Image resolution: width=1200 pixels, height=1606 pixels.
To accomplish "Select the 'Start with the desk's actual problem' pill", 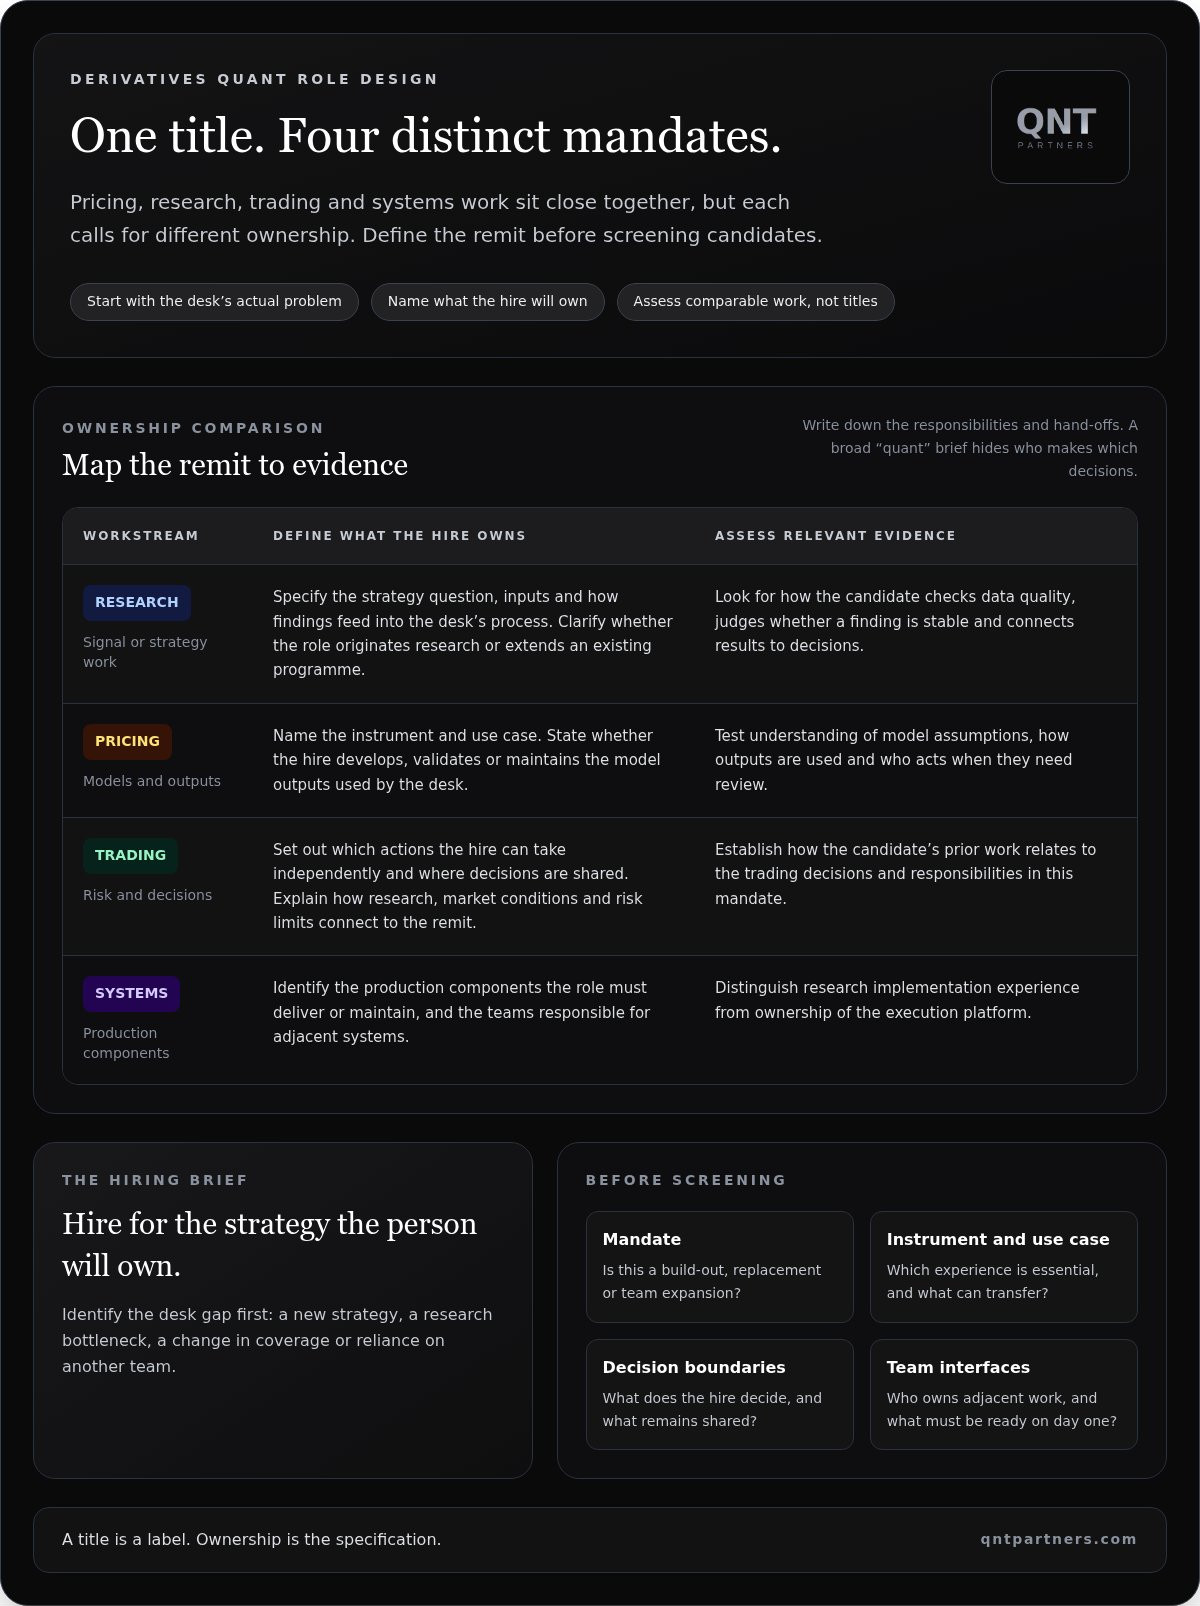I will [214, 302].
